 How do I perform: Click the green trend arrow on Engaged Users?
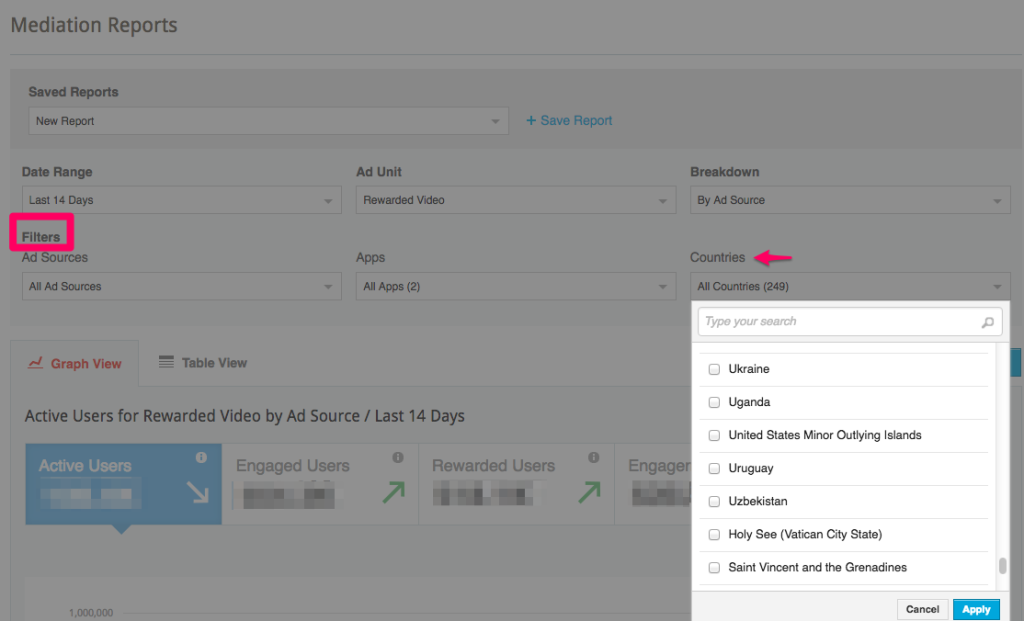click(391, 491)
